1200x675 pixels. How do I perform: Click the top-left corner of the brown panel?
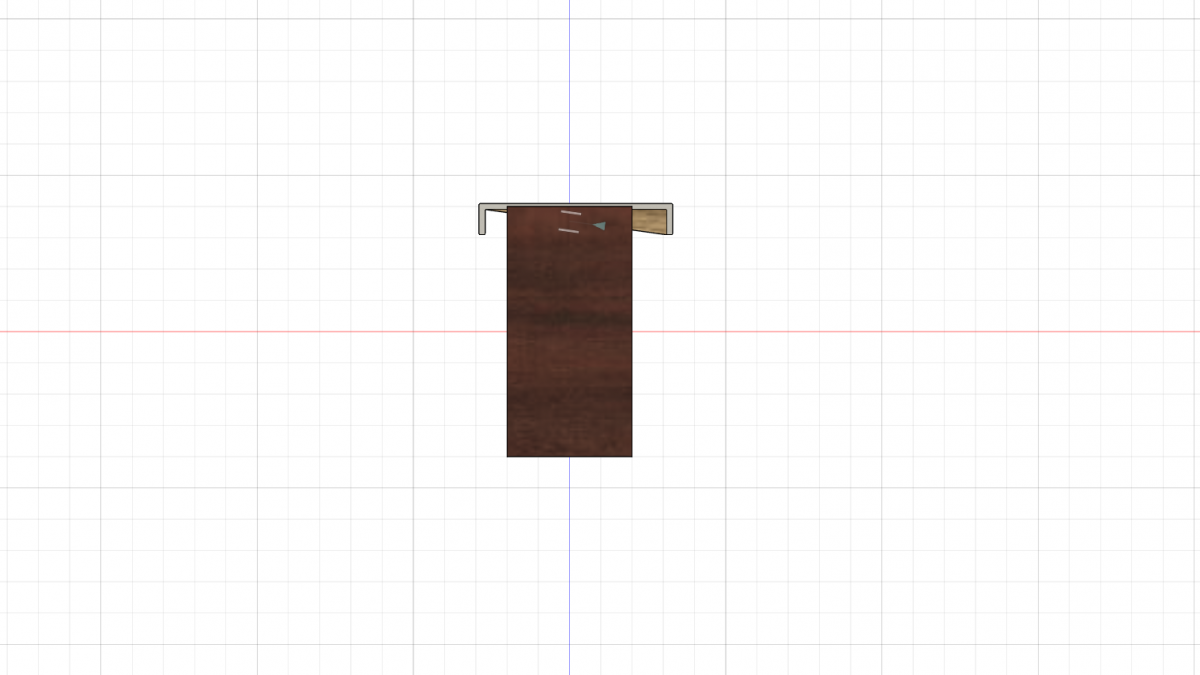click(508, 207)
